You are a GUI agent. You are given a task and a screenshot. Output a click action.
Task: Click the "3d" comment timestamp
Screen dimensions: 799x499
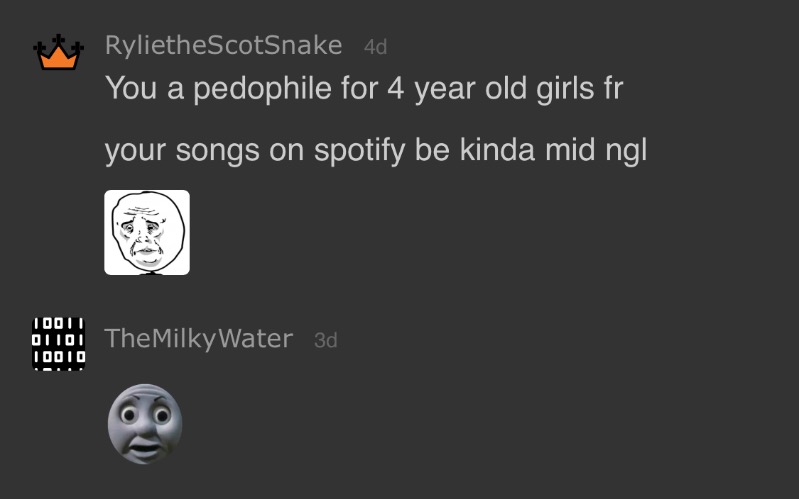click(x=326, y=340)
